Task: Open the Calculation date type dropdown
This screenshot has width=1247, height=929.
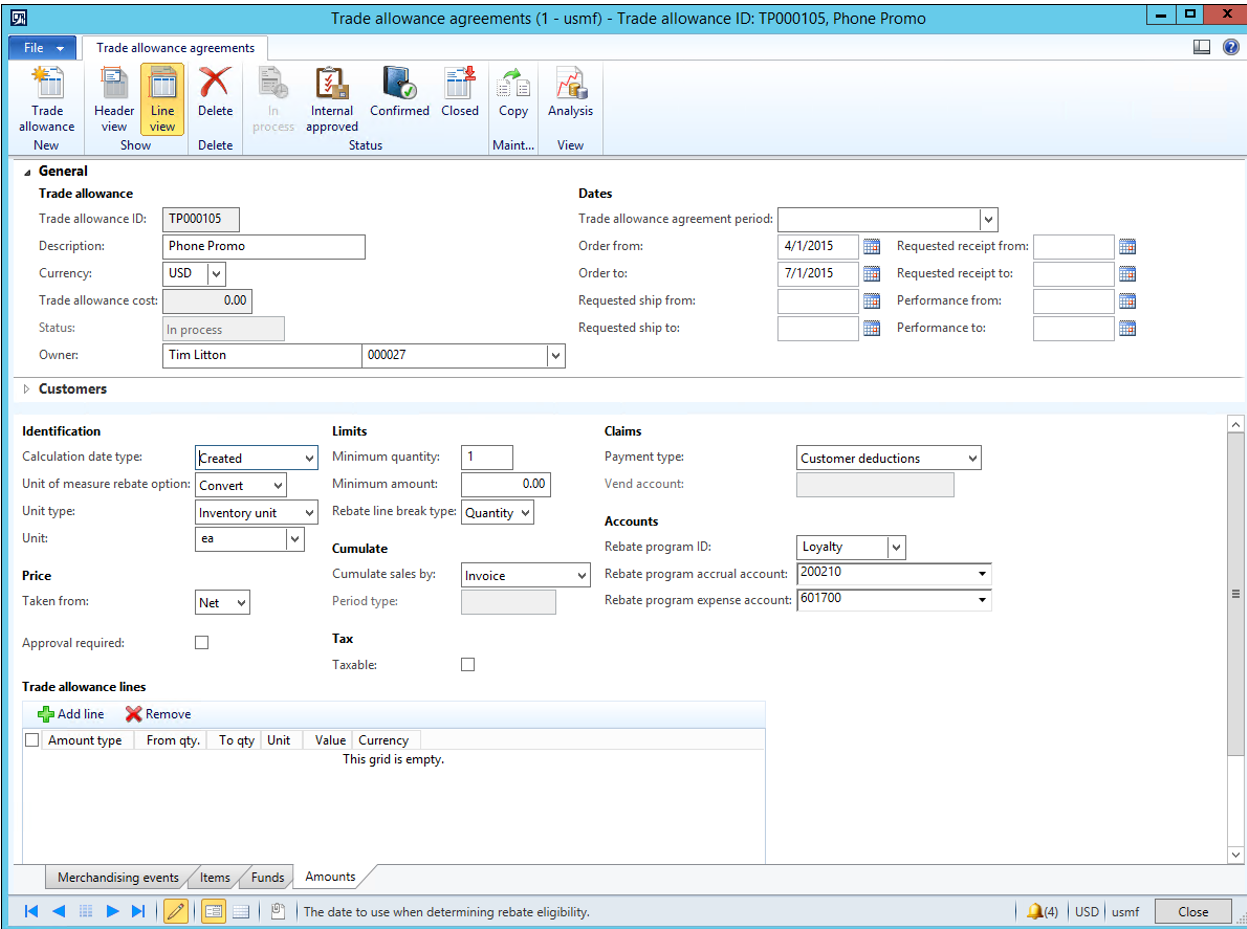Action: coord(309,458)
